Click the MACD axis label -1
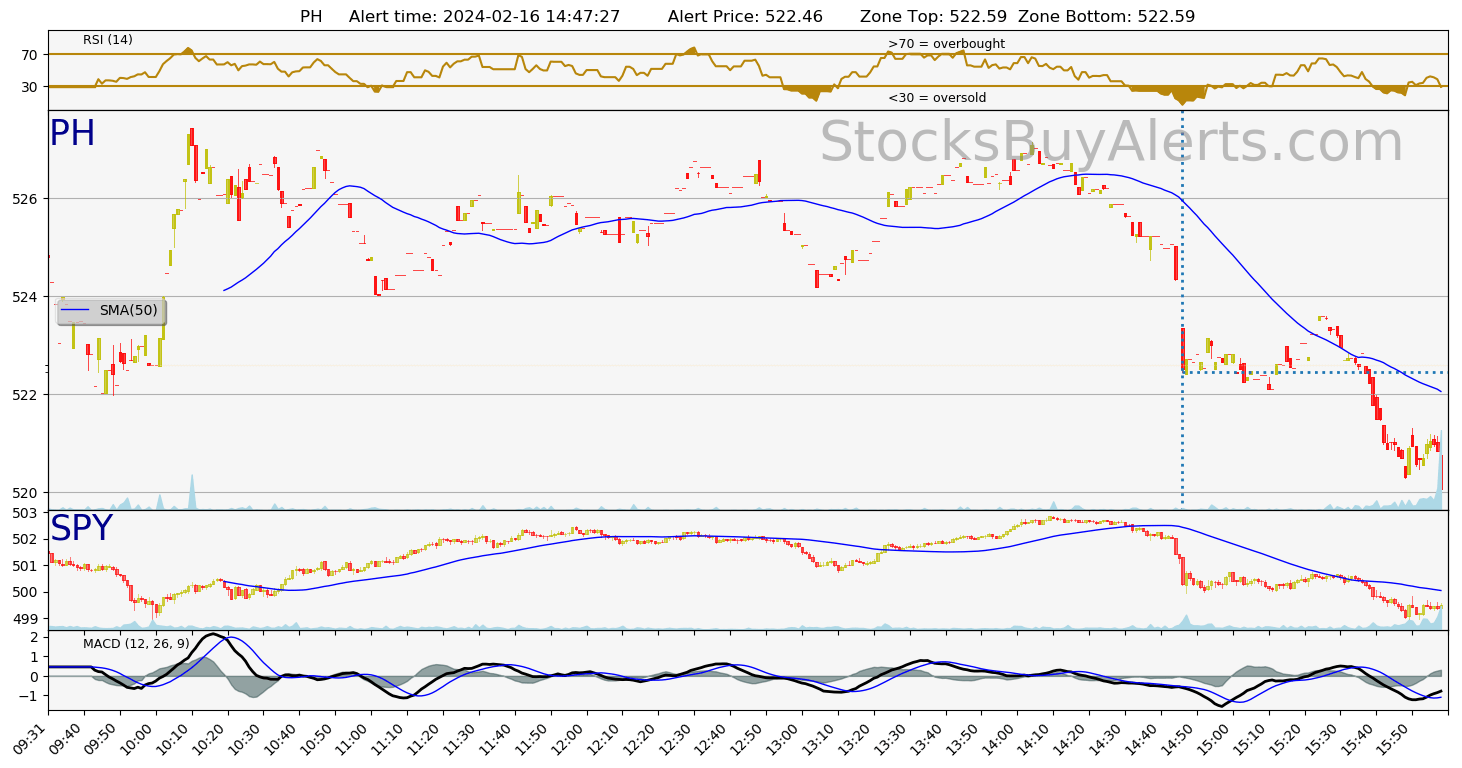This screenshot has width=1462, height=768. (27, 697)
